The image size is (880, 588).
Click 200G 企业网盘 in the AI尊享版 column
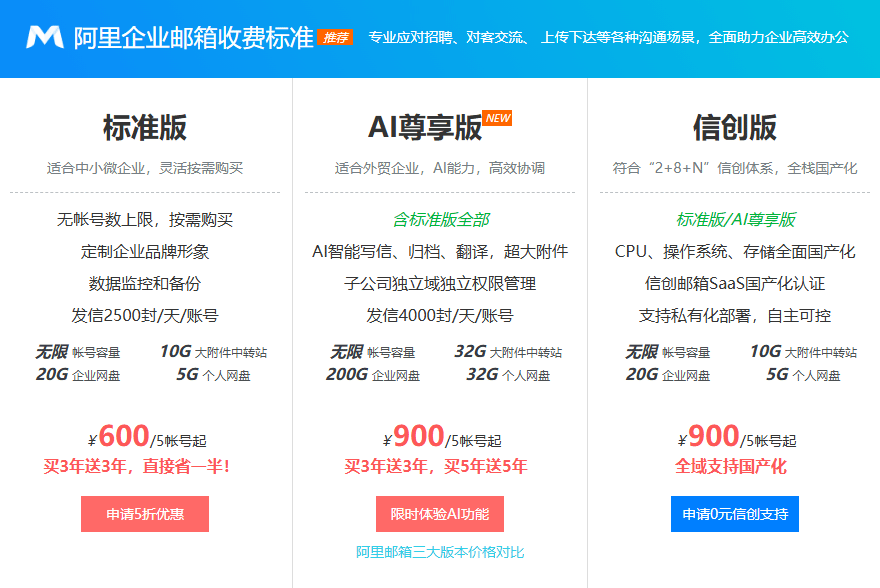[x=373, y=375]
